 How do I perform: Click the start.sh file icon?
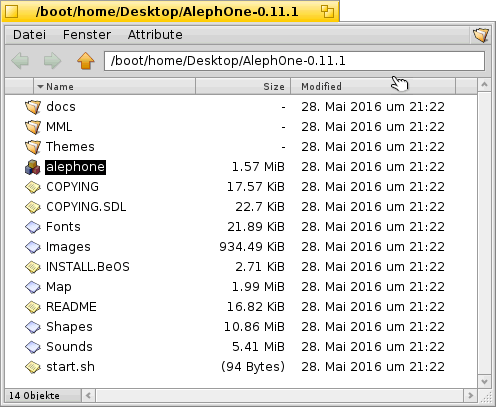tap(33, 367)
